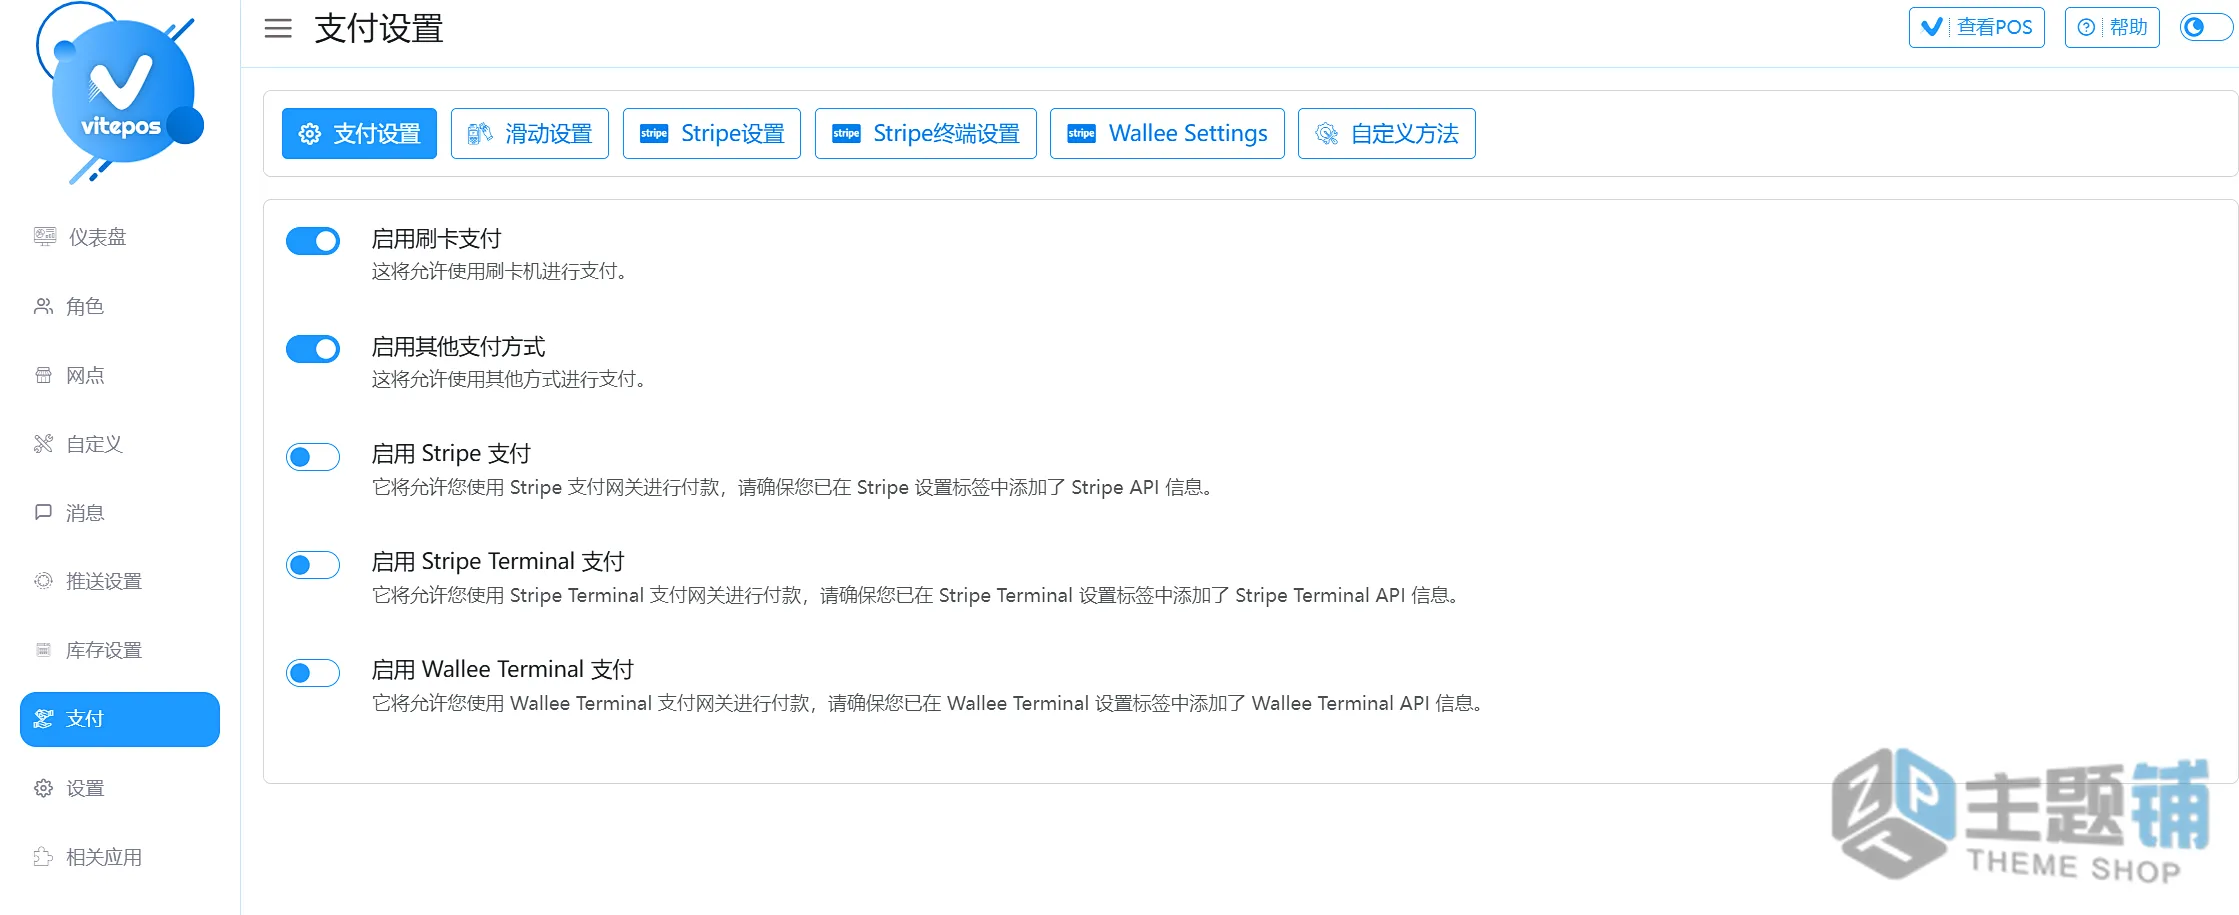Switch to the 滑动设置 tab
Viewport: 2239px width, 915px height.
(530, 133)
